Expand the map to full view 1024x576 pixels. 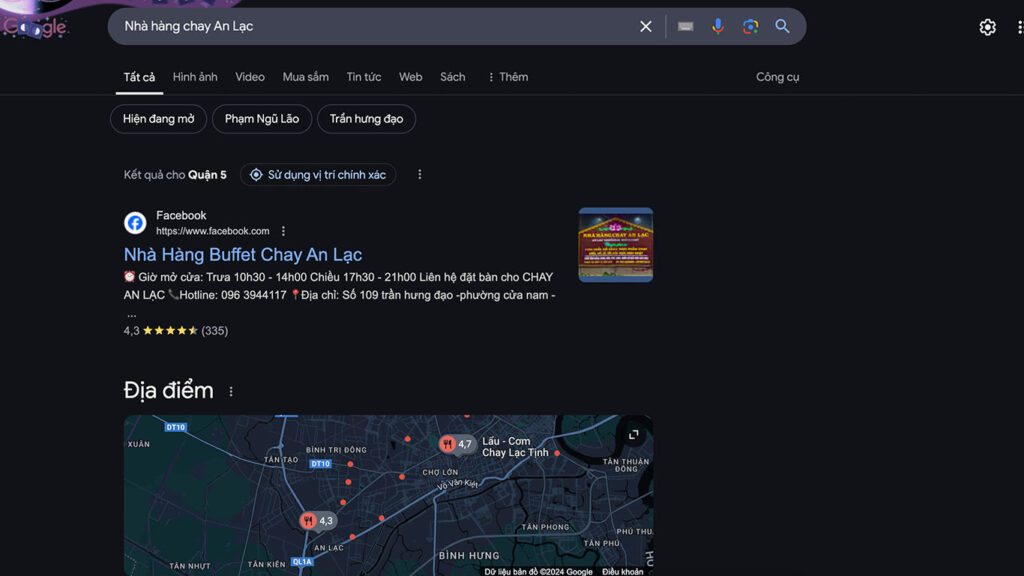633,434
